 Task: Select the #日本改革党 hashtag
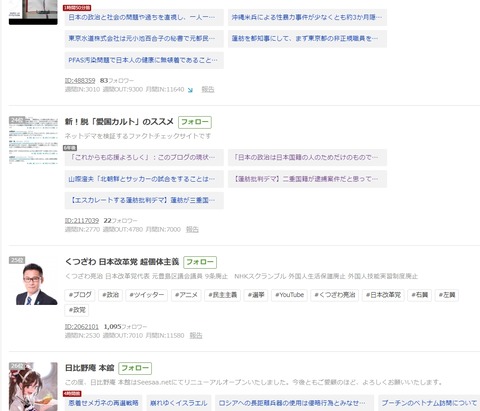(383, 295)
